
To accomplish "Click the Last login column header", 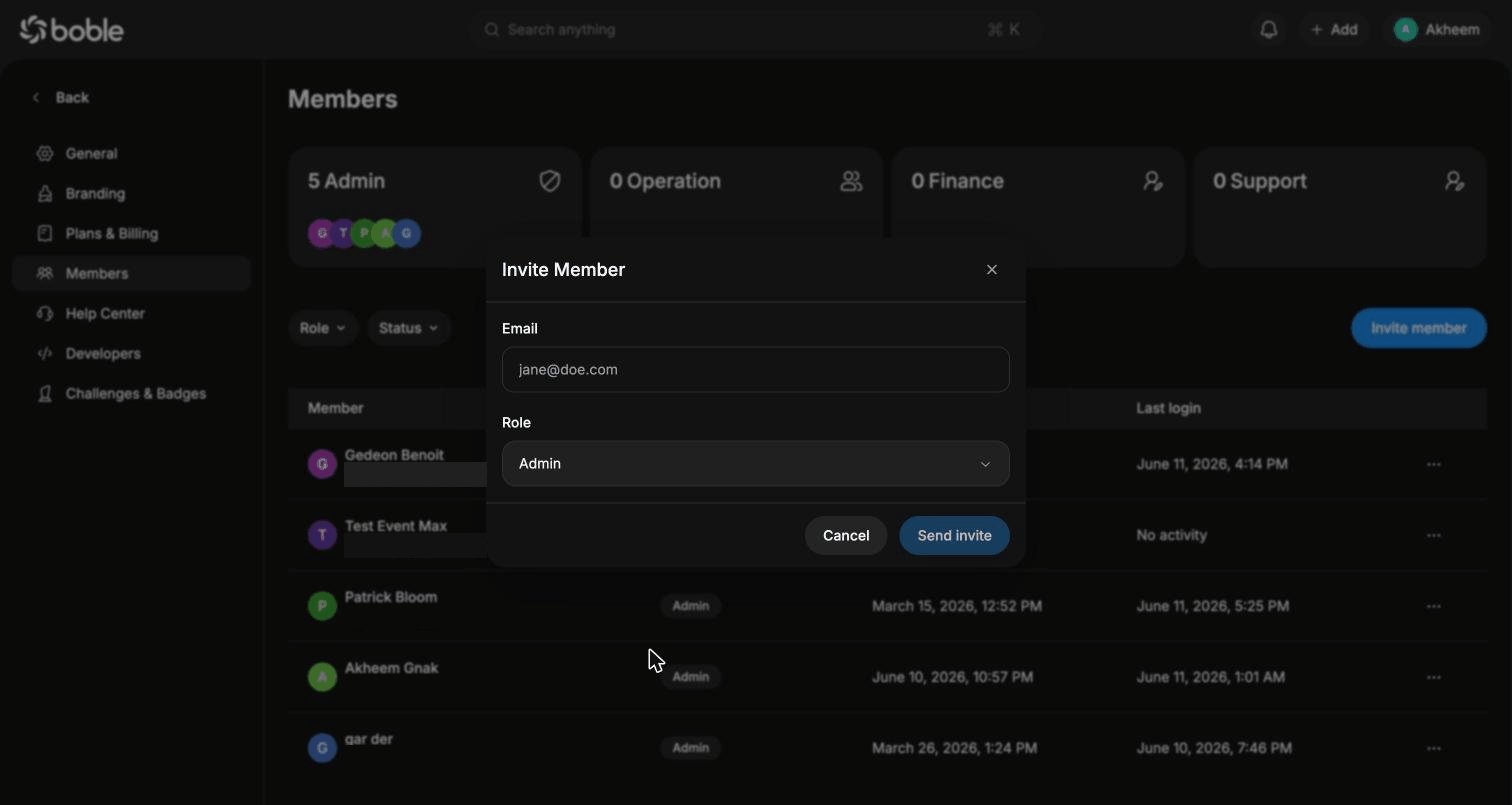I will (1168, 408).
